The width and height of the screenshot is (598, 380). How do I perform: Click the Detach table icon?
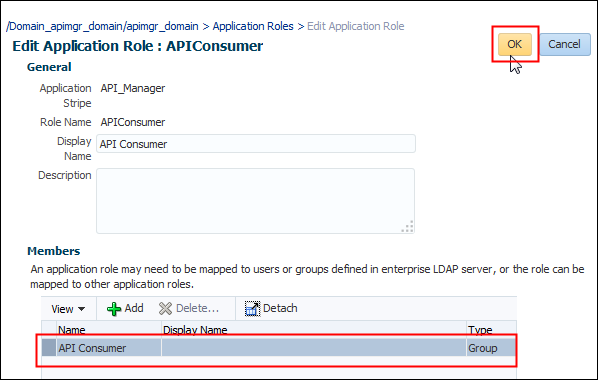coord(252,308)
